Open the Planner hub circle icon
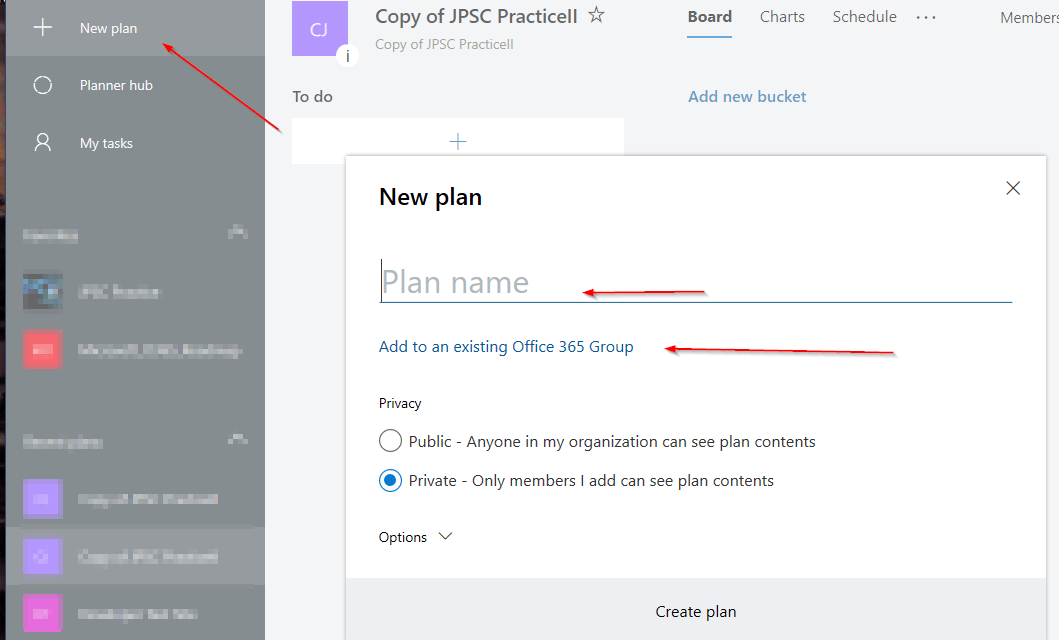The width and height of the screenshot is (1059, 640). click(42, 85)
